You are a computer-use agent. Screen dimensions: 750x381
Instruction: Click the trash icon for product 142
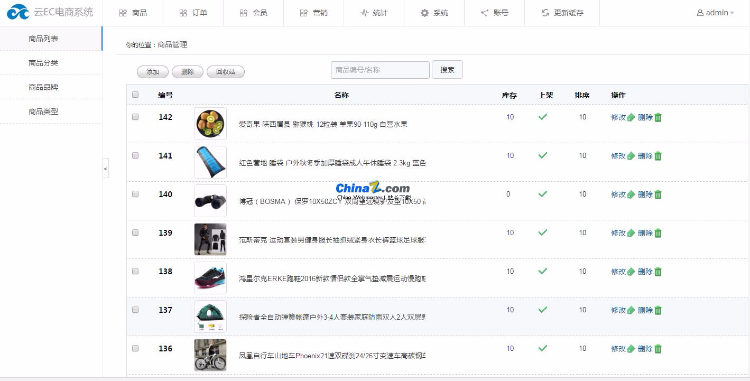(x=658, y=117)
